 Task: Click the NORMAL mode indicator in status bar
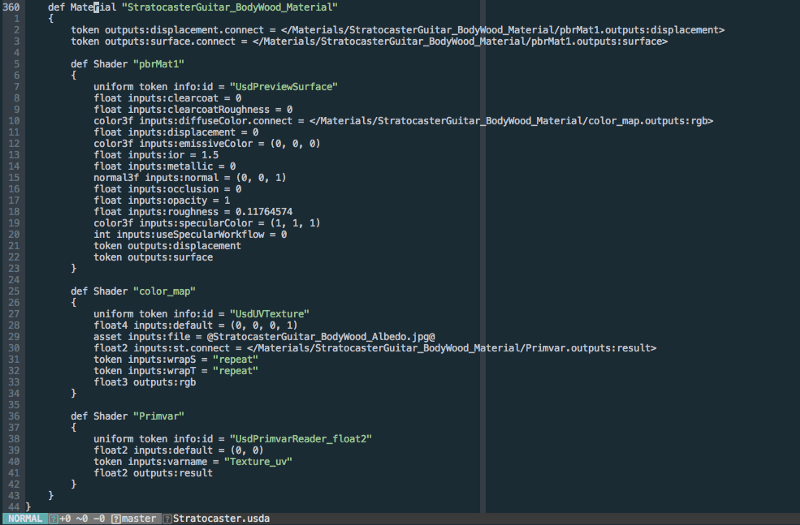(22, 518)
